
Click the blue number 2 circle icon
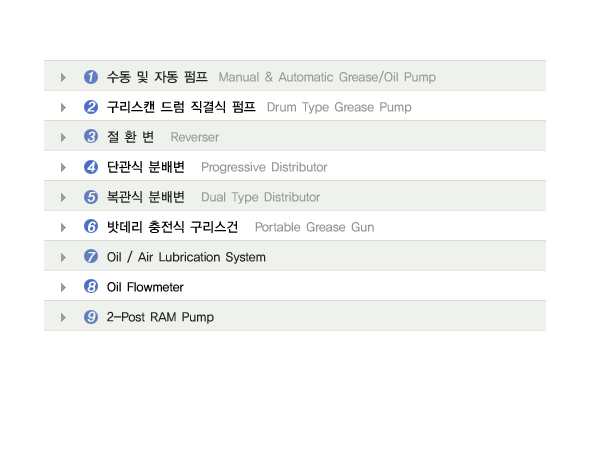(91, 107)
